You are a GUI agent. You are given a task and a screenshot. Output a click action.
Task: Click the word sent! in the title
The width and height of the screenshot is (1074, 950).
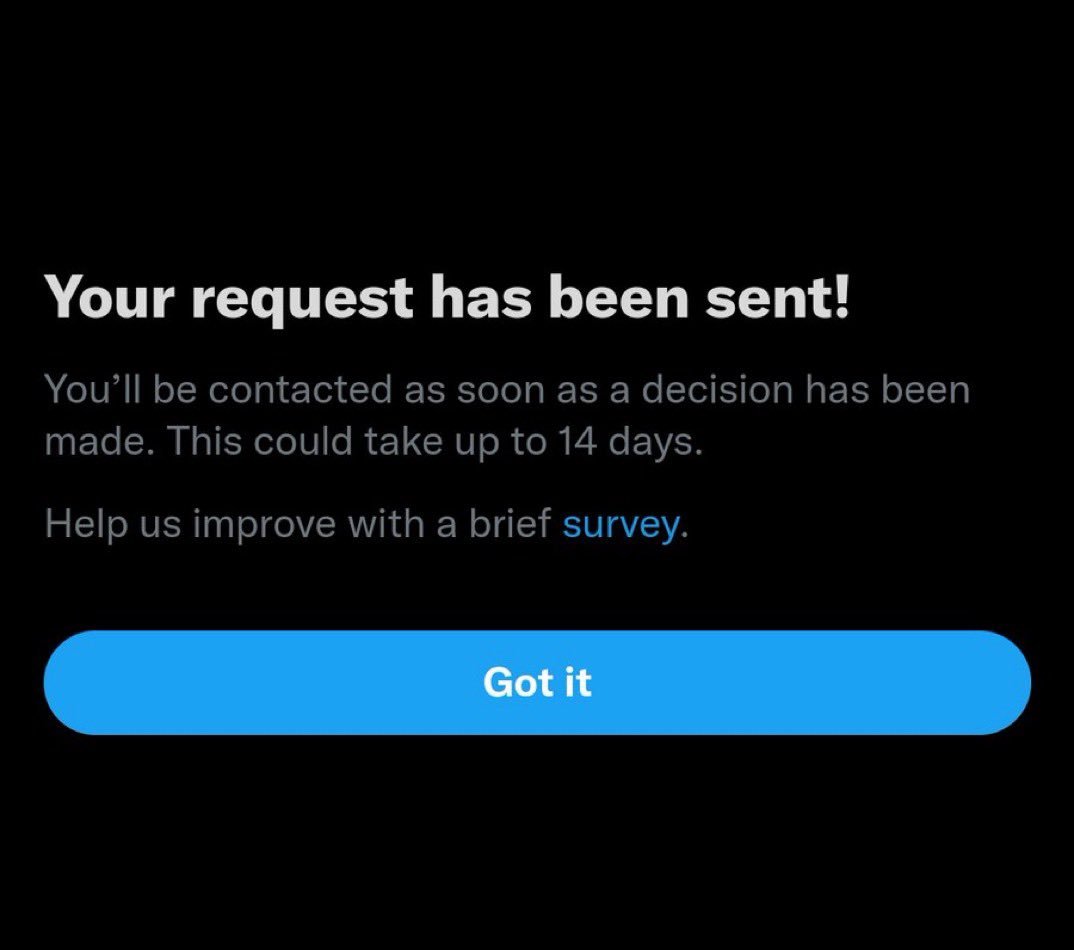[777, 299]
